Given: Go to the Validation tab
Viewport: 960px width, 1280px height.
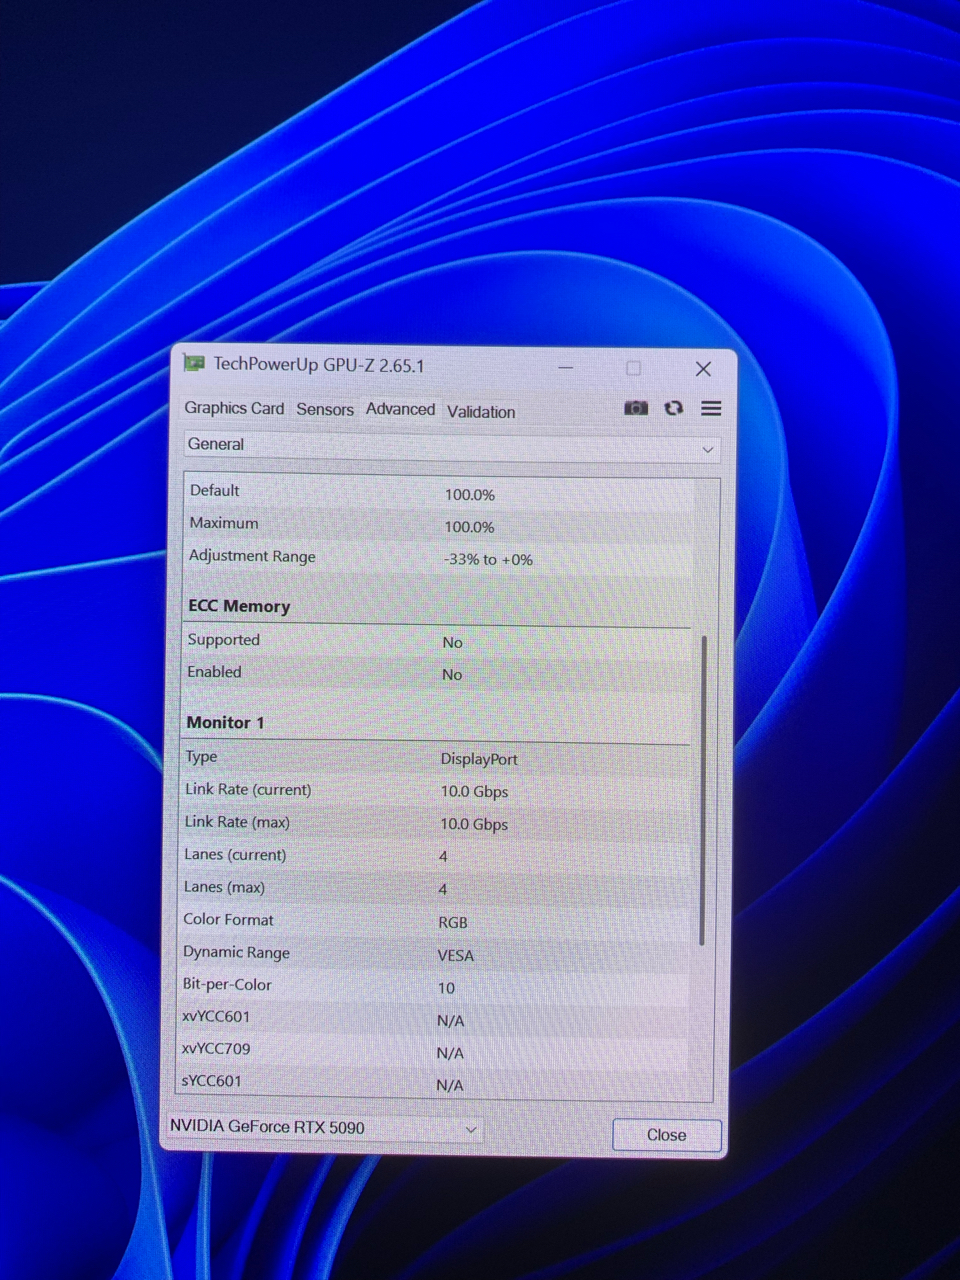Looking at the screenshot, I should tap(481, 411).
